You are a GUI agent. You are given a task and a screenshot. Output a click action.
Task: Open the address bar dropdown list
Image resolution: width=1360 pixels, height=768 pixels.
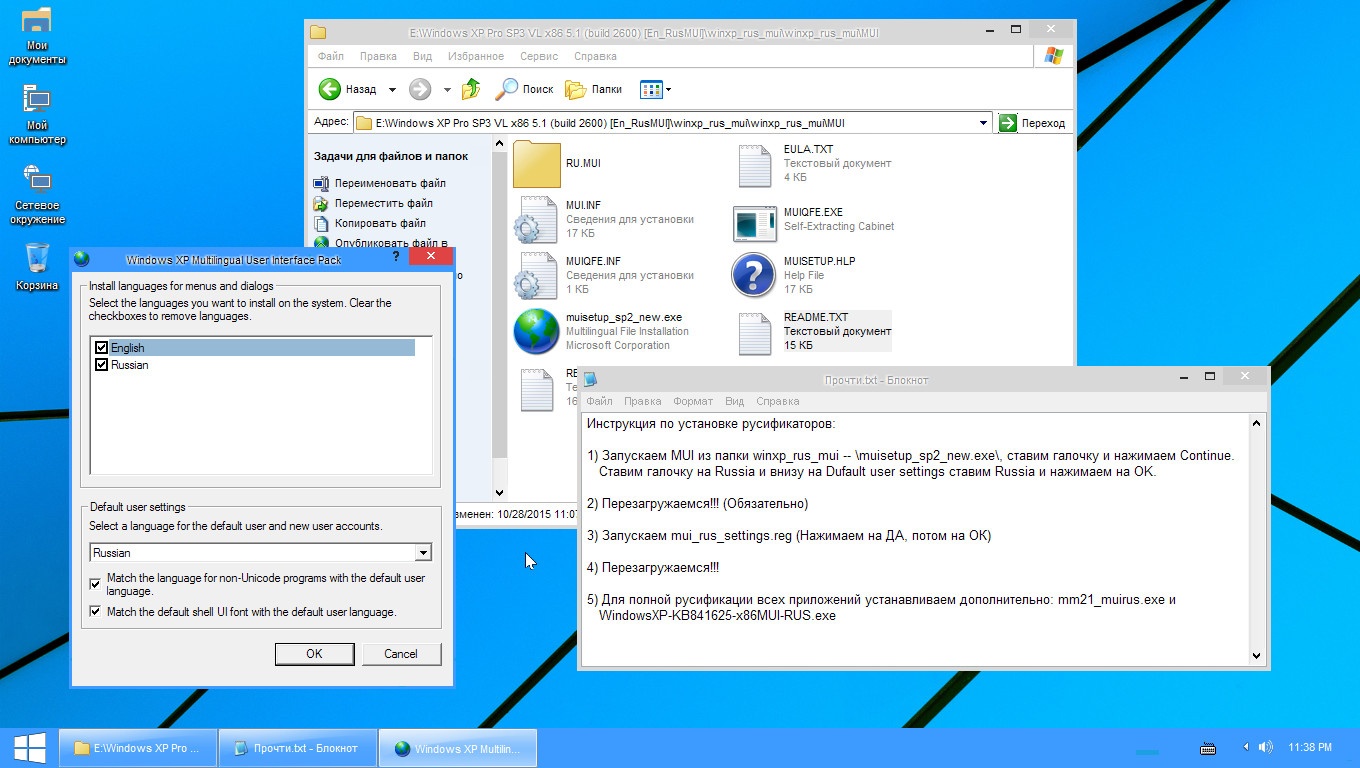point(981,122)
